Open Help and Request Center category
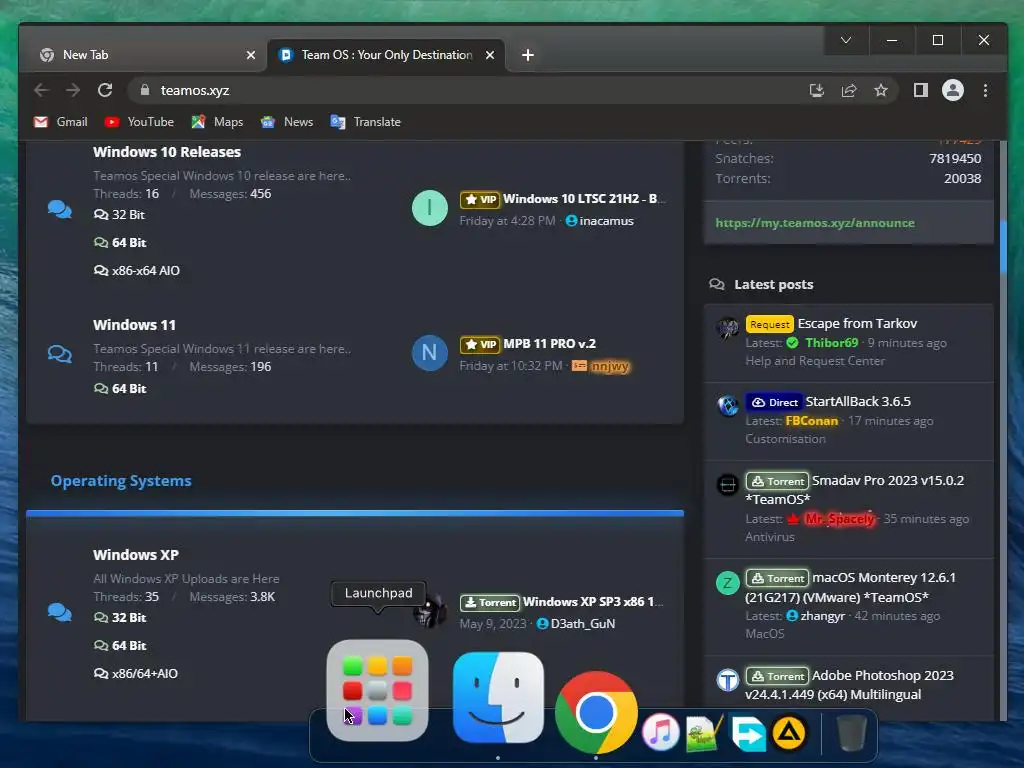 tap(815, 361)
